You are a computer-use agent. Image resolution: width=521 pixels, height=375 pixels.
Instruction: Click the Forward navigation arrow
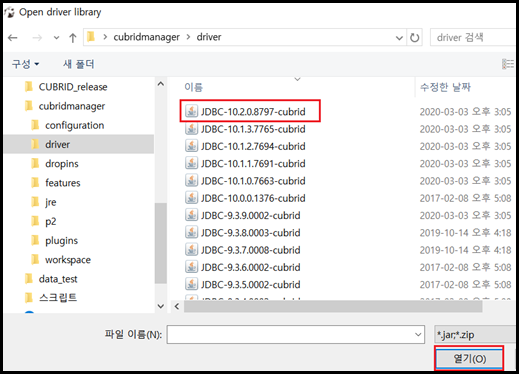pos(37,38)
